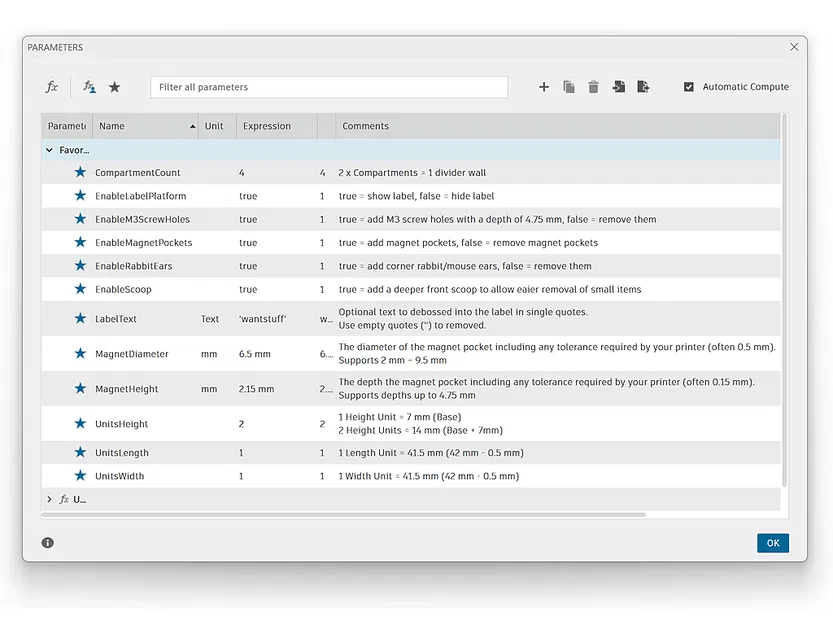Expand the User Parameters section at bottom
Image resolution: width=833 pixels, height=625 pixels.
49,499
